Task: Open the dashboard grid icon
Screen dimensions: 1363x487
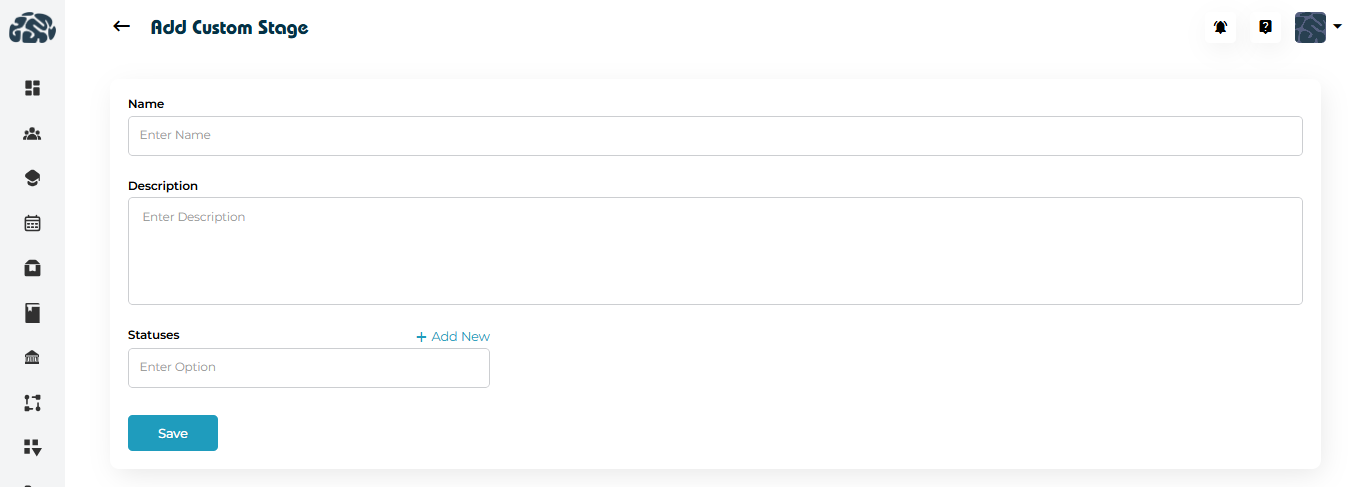Action: click(32, 88)
